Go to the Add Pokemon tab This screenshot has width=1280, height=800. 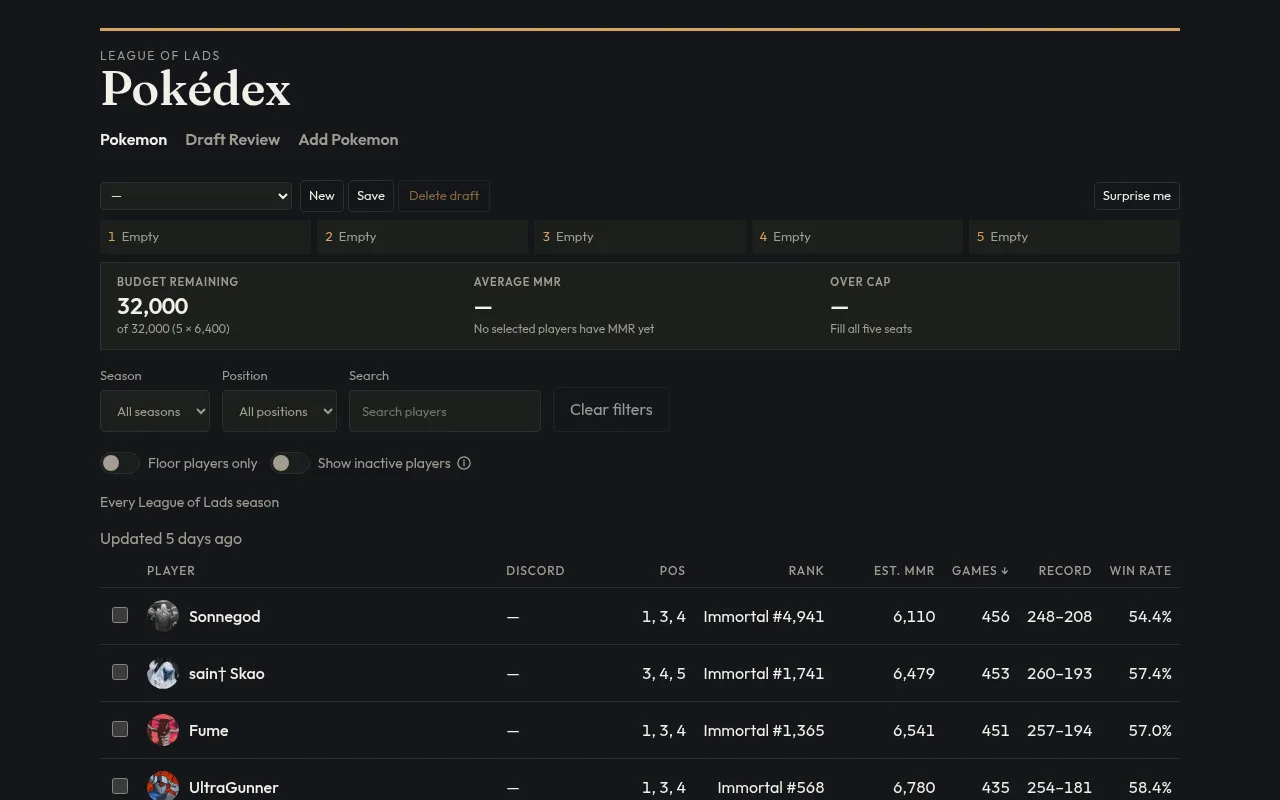click(x=348, y=140)
